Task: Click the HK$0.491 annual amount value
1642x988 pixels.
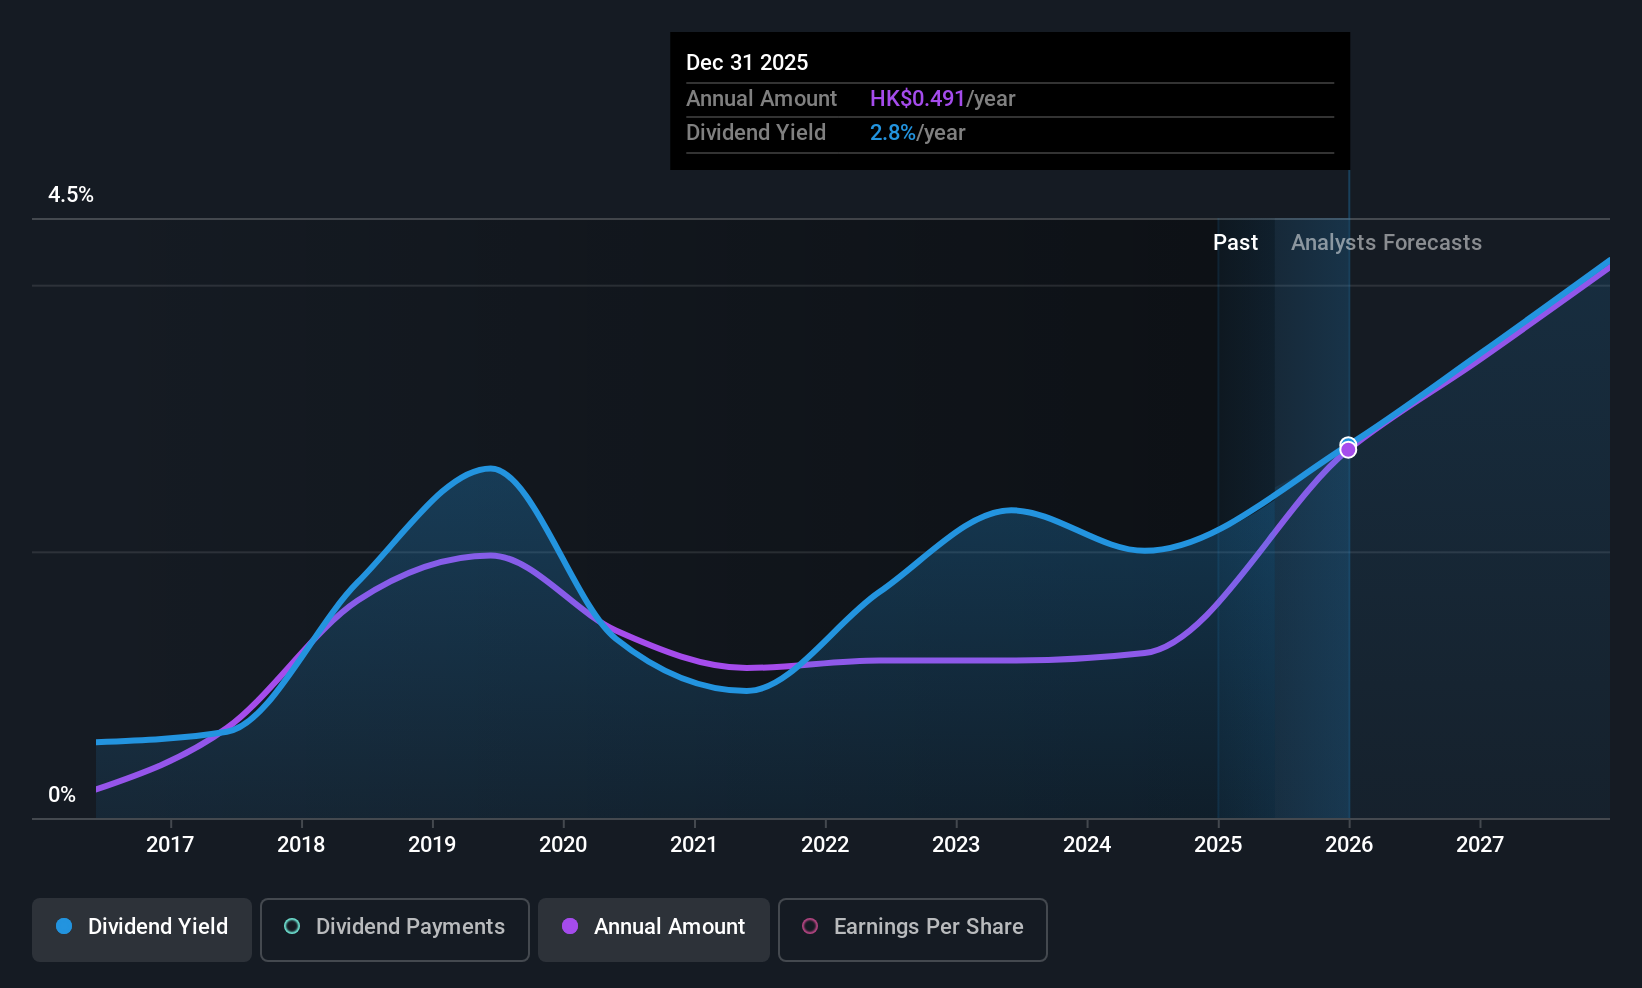Action: coord(917,98)
